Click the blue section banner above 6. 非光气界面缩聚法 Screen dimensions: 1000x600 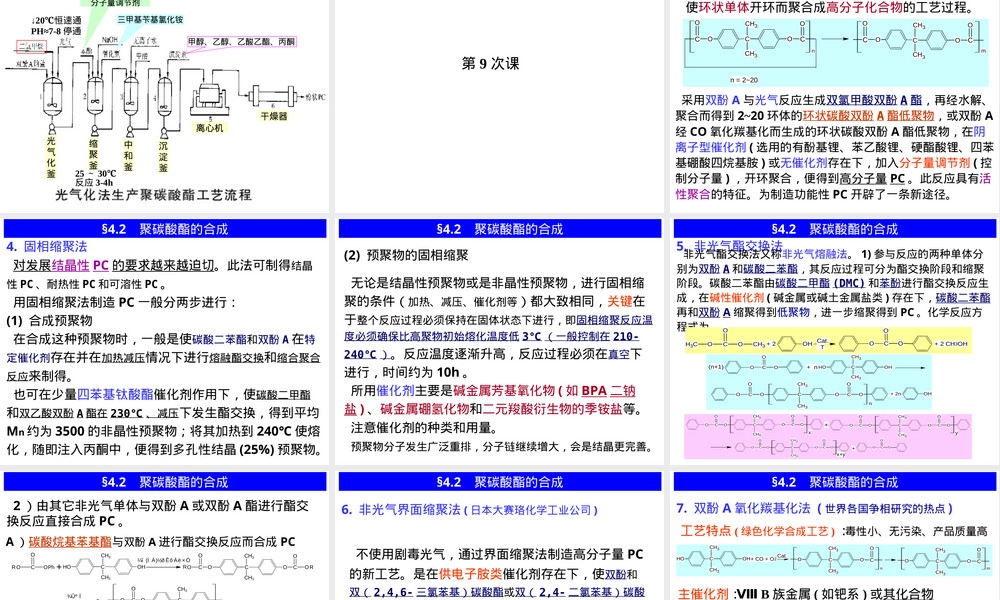point(500,482)
